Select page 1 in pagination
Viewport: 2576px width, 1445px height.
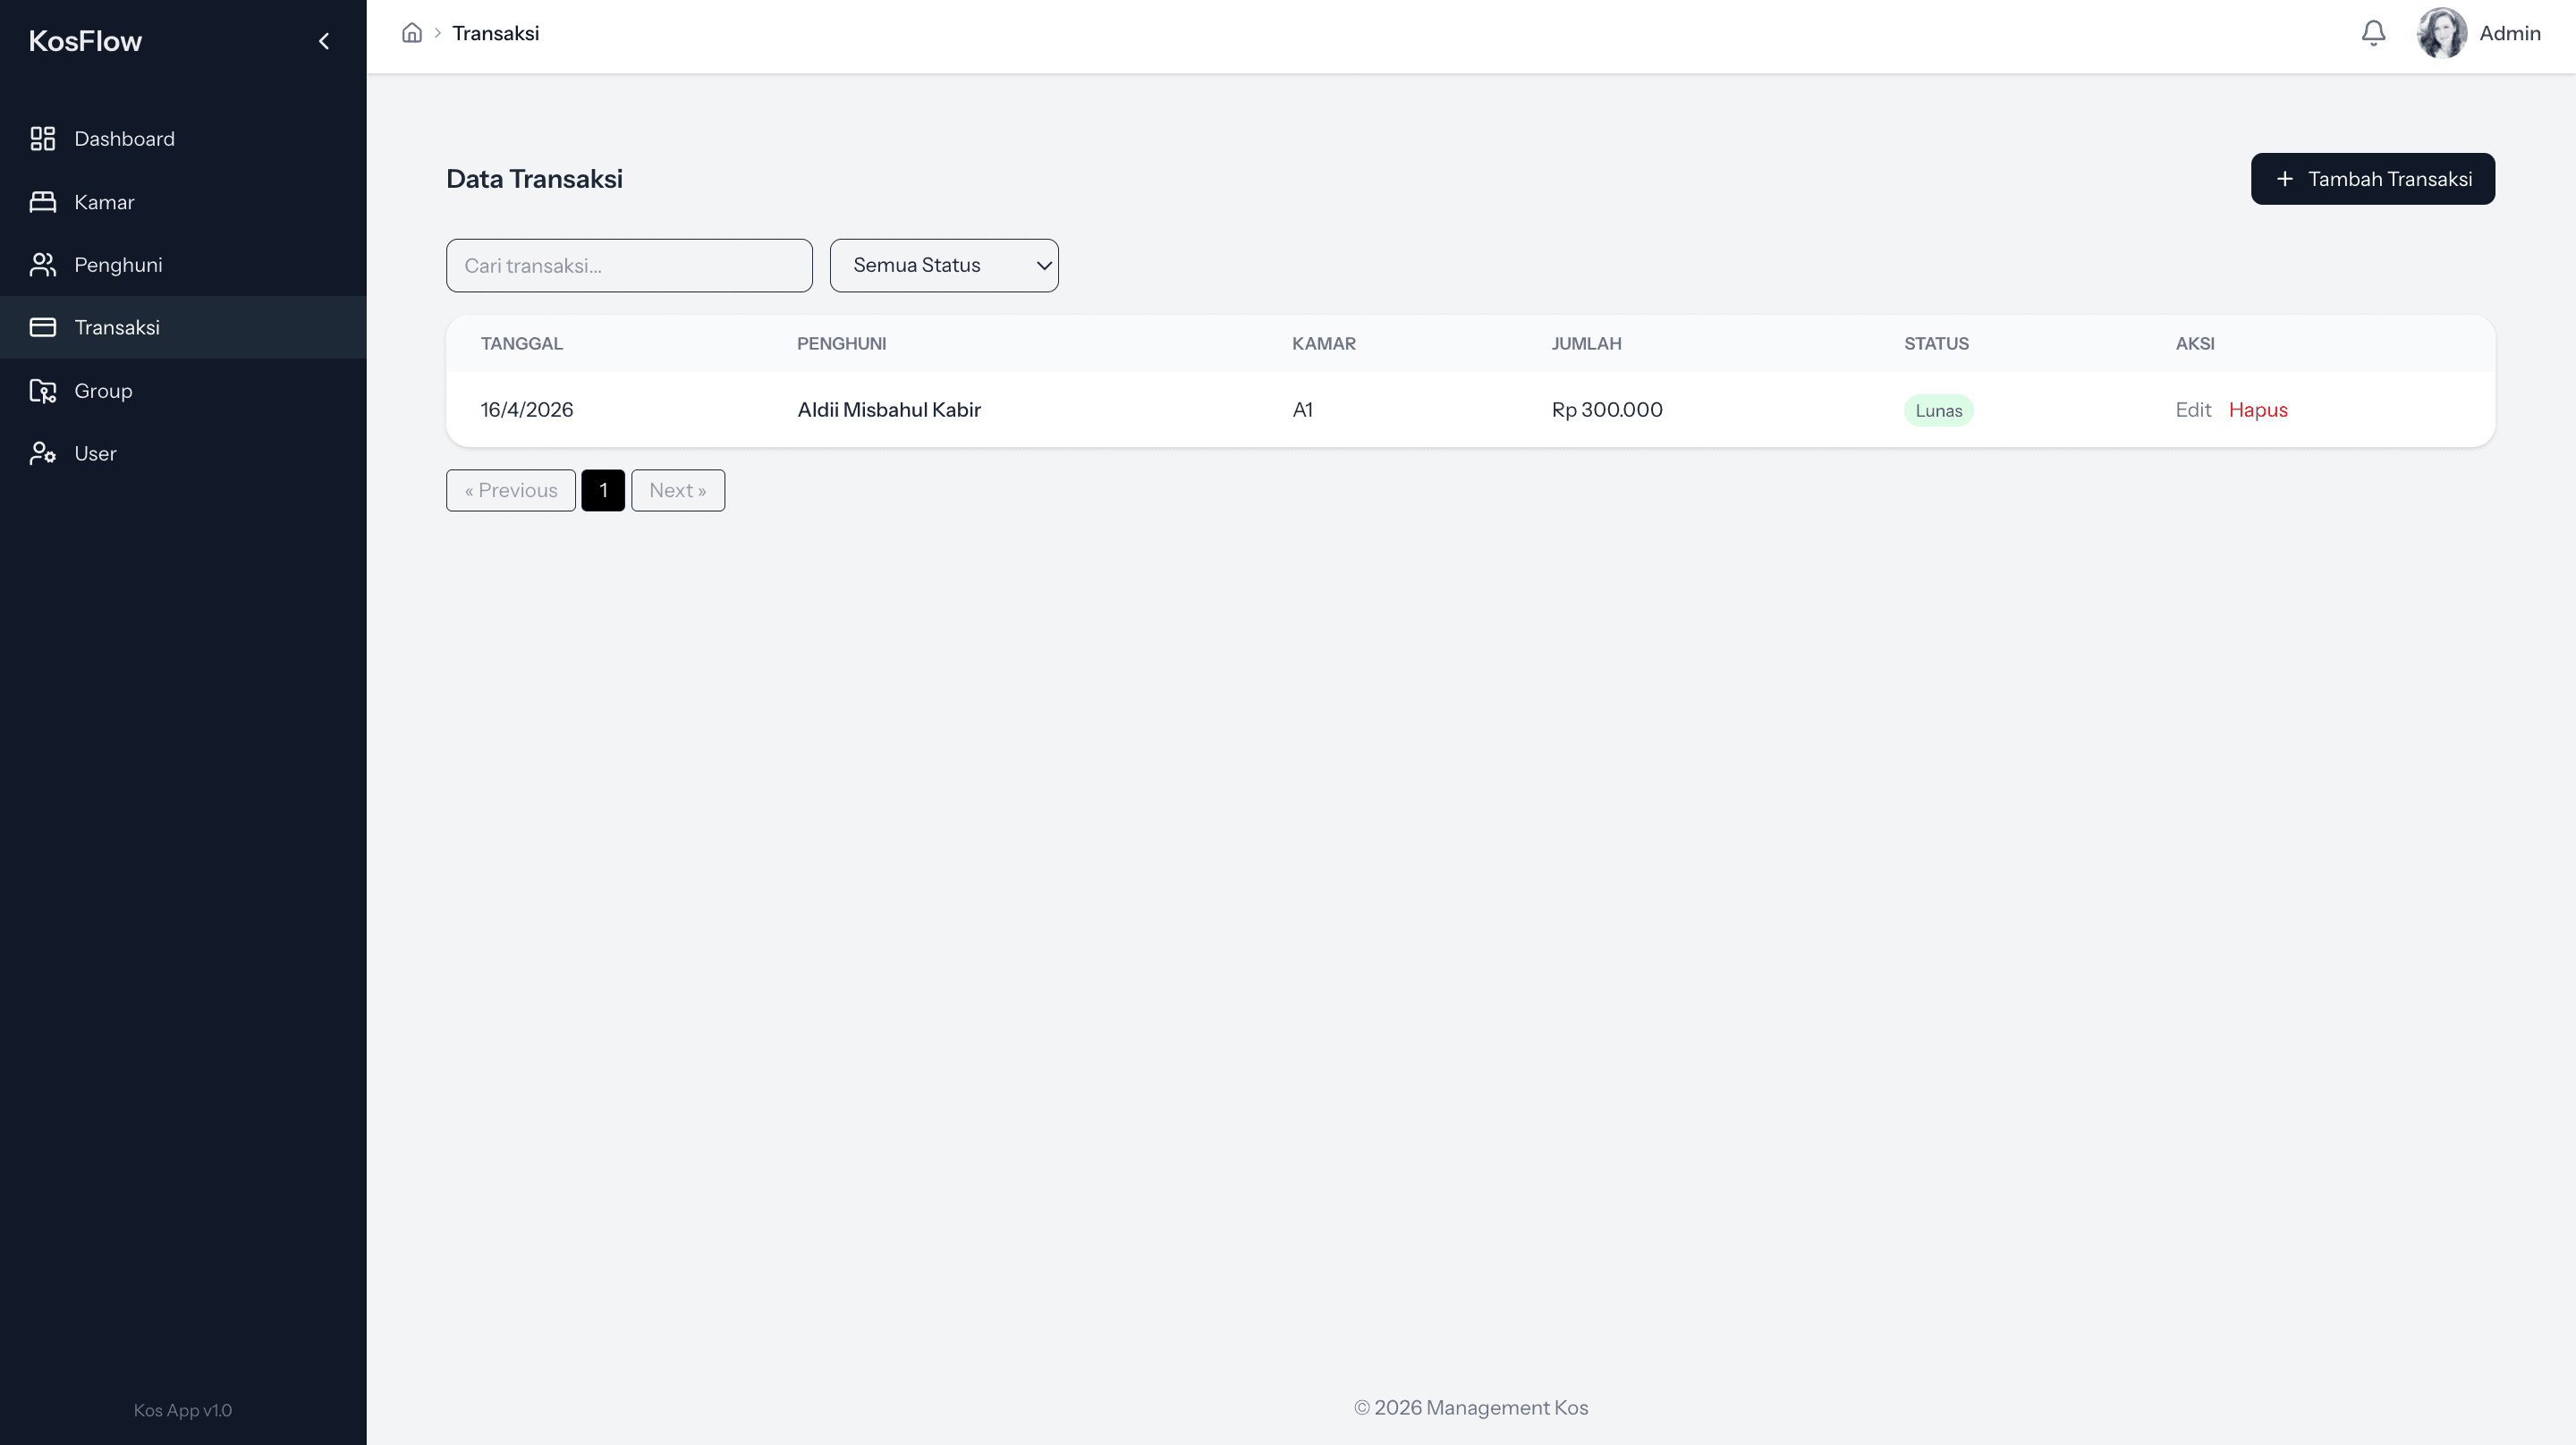603,490
